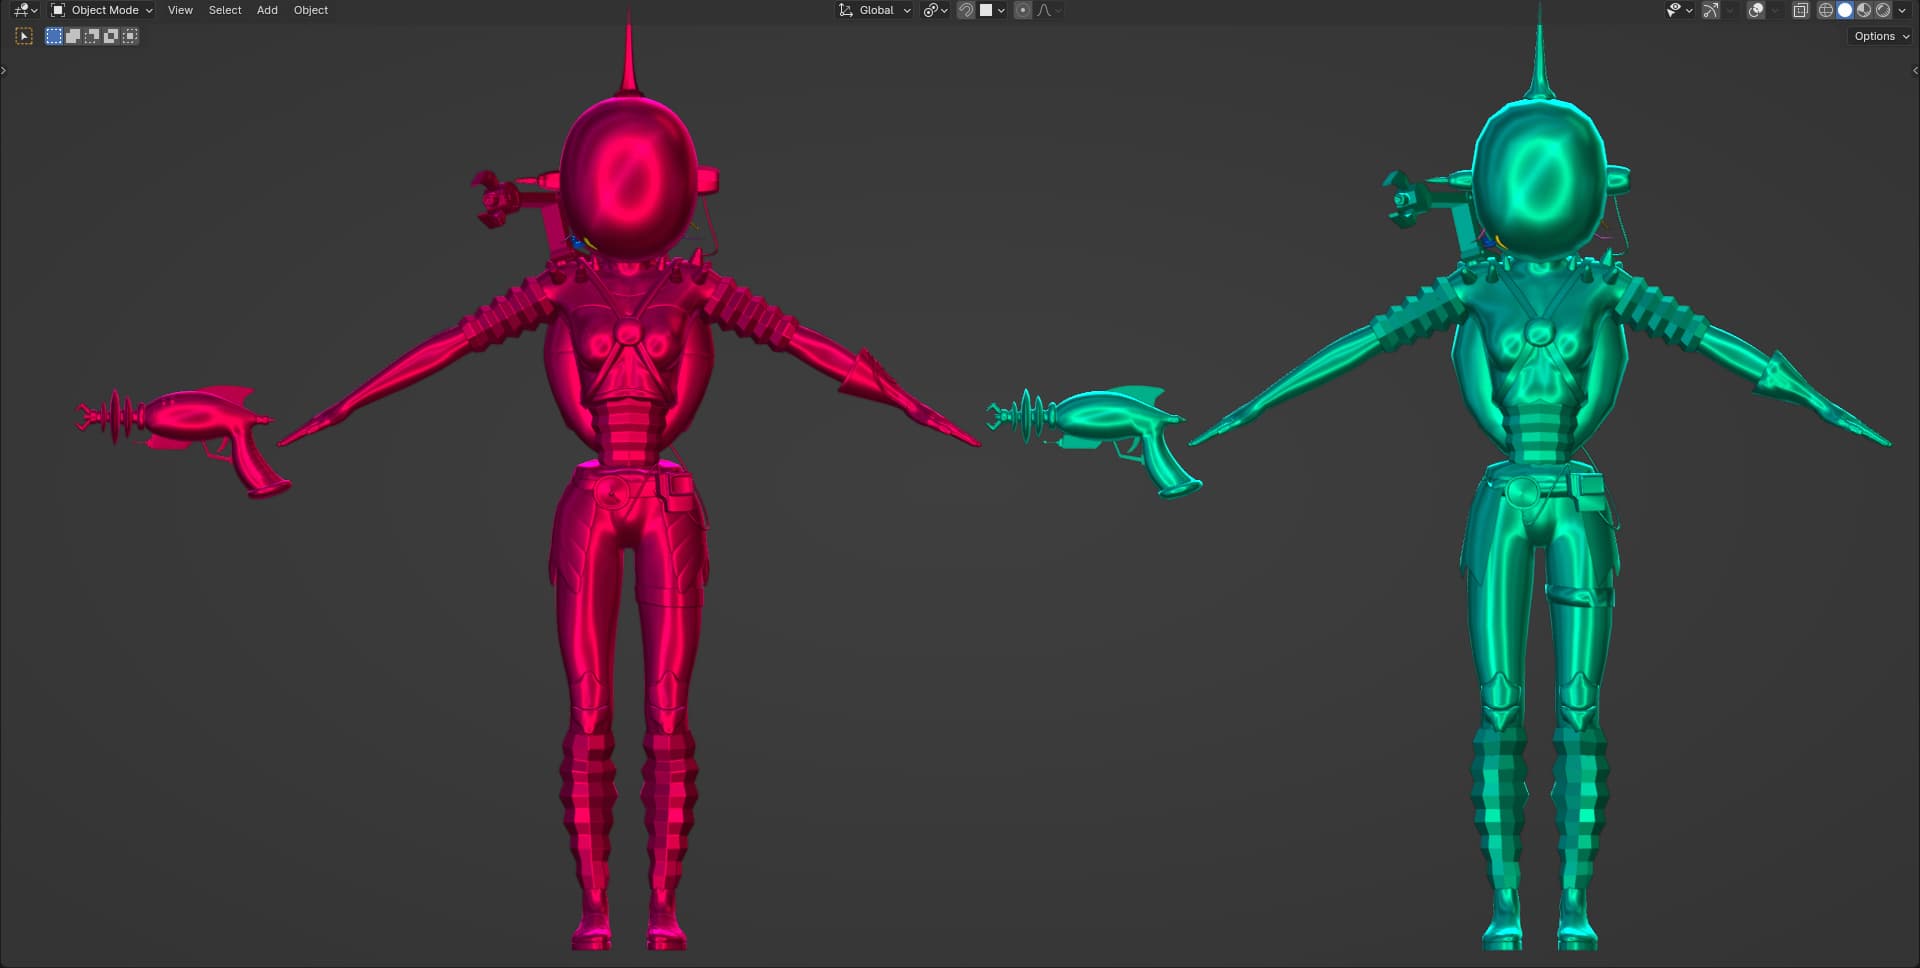This screenshot has width=1920, height=968.
Task: Expand the Global transform orientation dropdown
Action: 875,10
